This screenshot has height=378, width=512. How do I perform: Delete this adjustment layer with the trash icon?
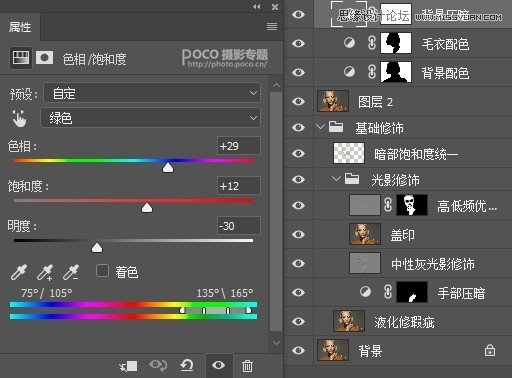tap(247, 366)
